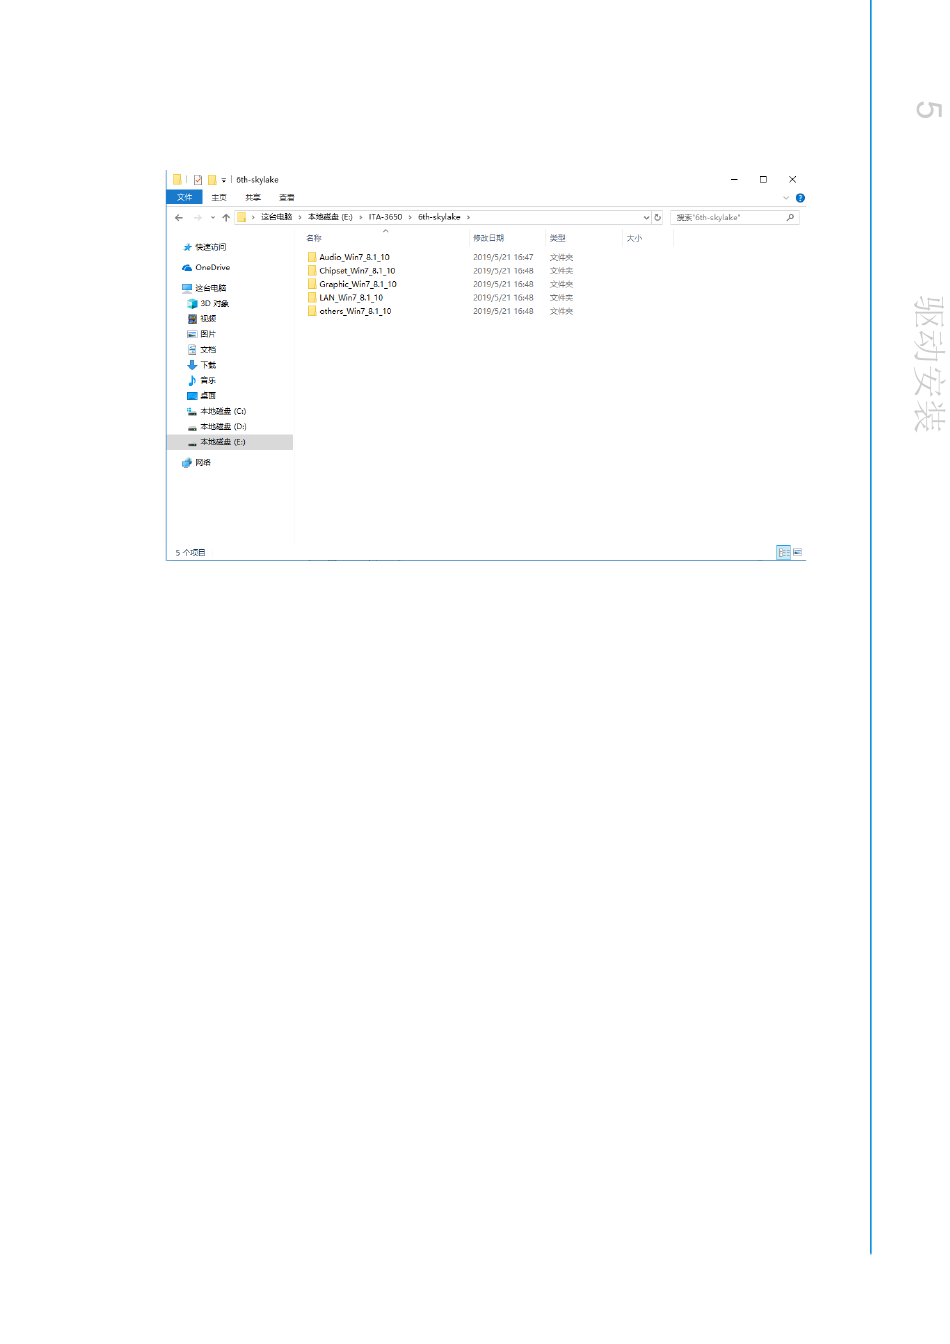Switch to details view in the status bar

tap(783, 552)
